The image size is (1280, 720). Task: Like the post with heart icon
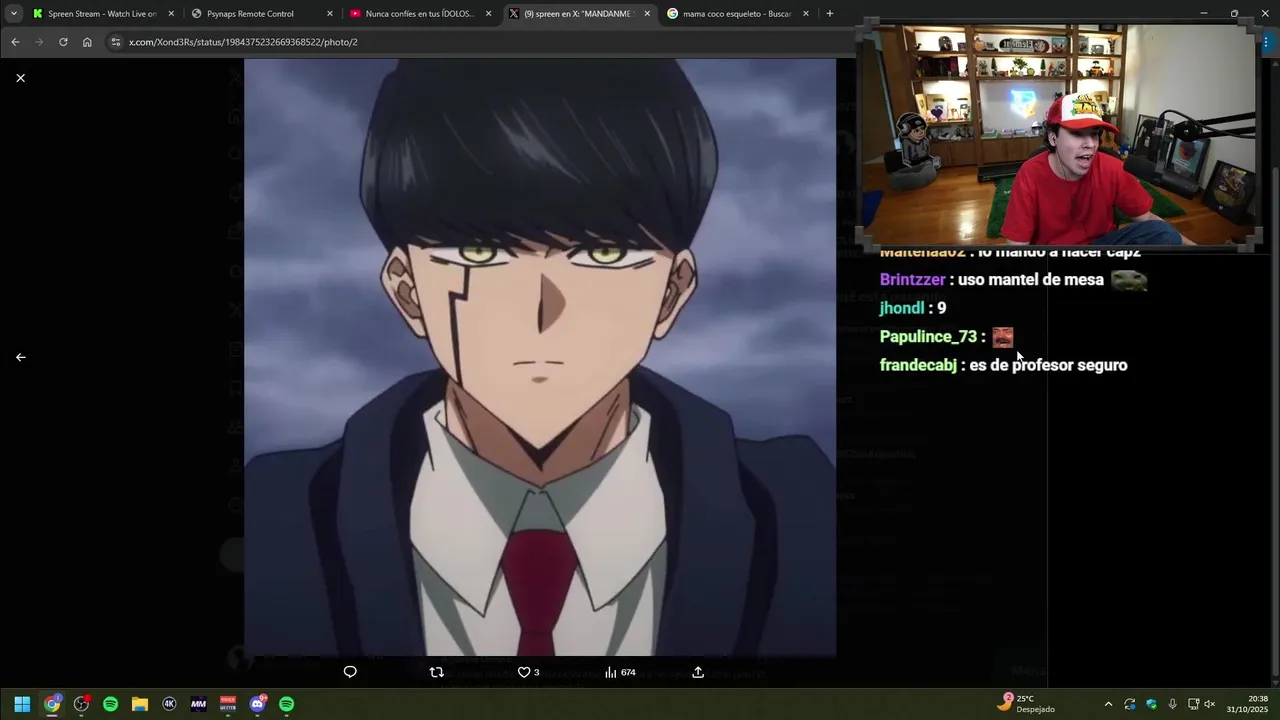pyautogui.click(x=523, y=672)
